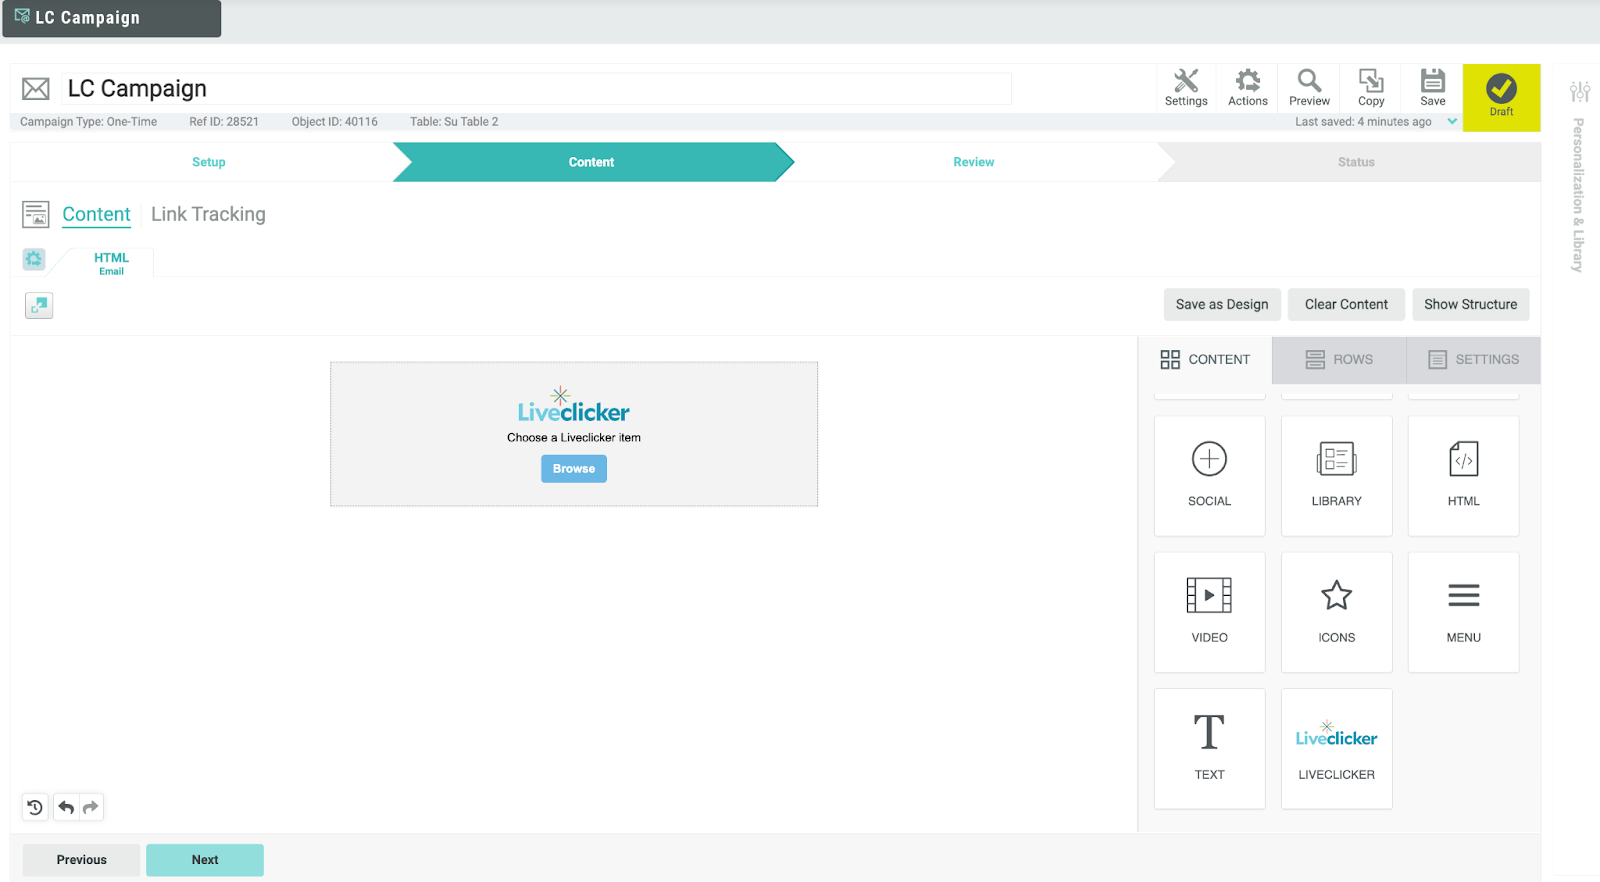Open the Link Tracking tab
Viewport: 1600px width, 882px height.
tap(208, 214)
